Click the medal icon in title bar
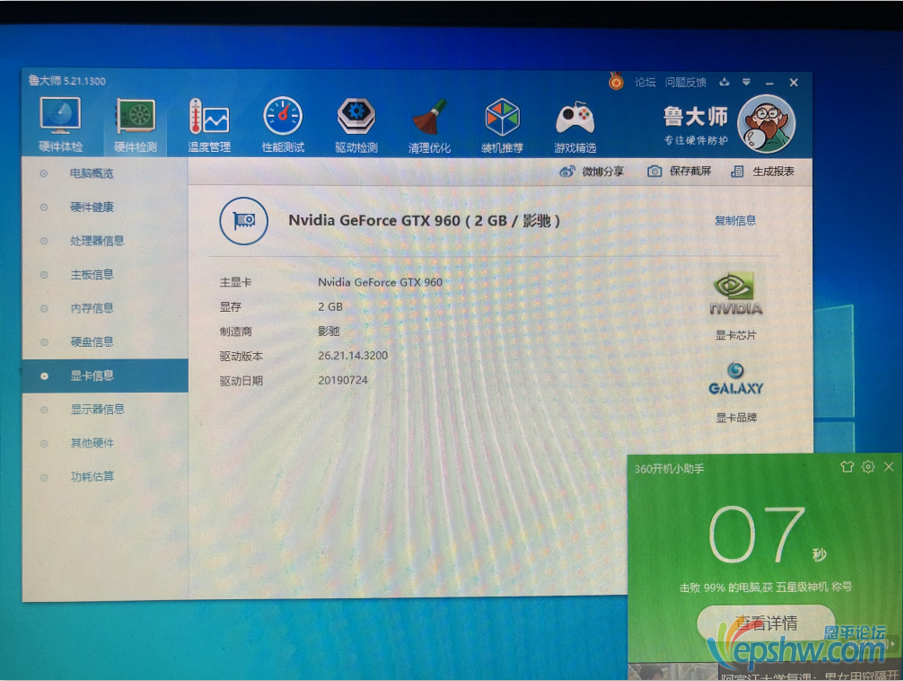The width and height of the screenshot is (903, 681). tap(616, 81)
